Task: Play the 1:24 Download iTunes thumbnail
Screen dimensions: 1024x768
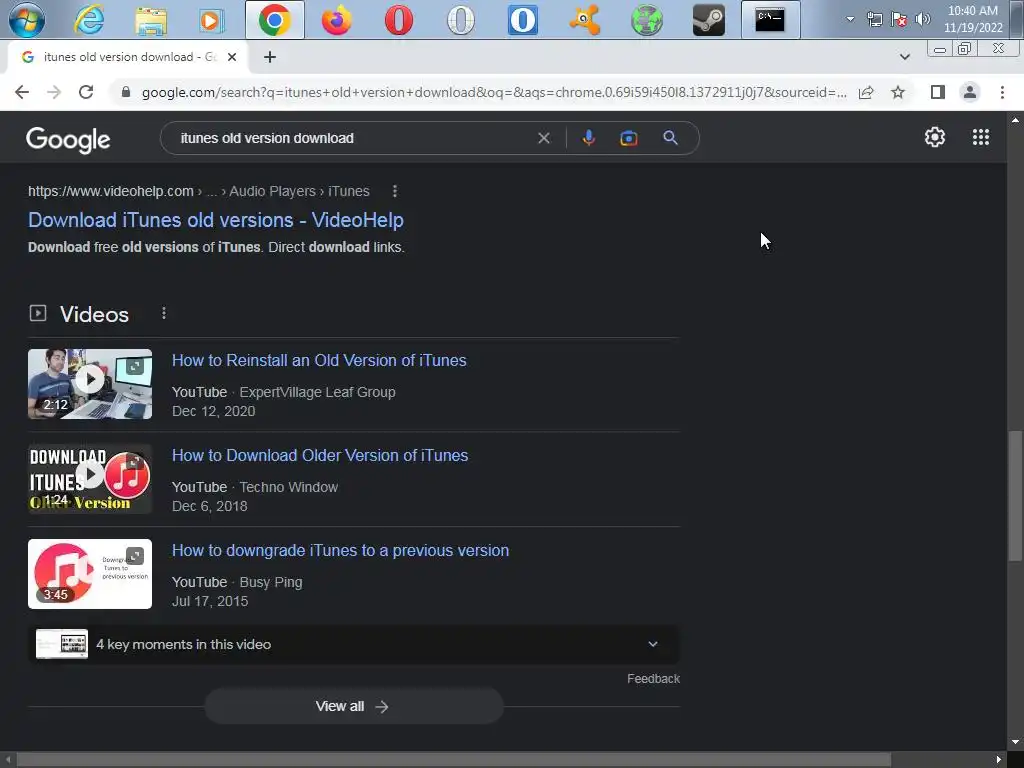Action: click(x=90, y=479)
